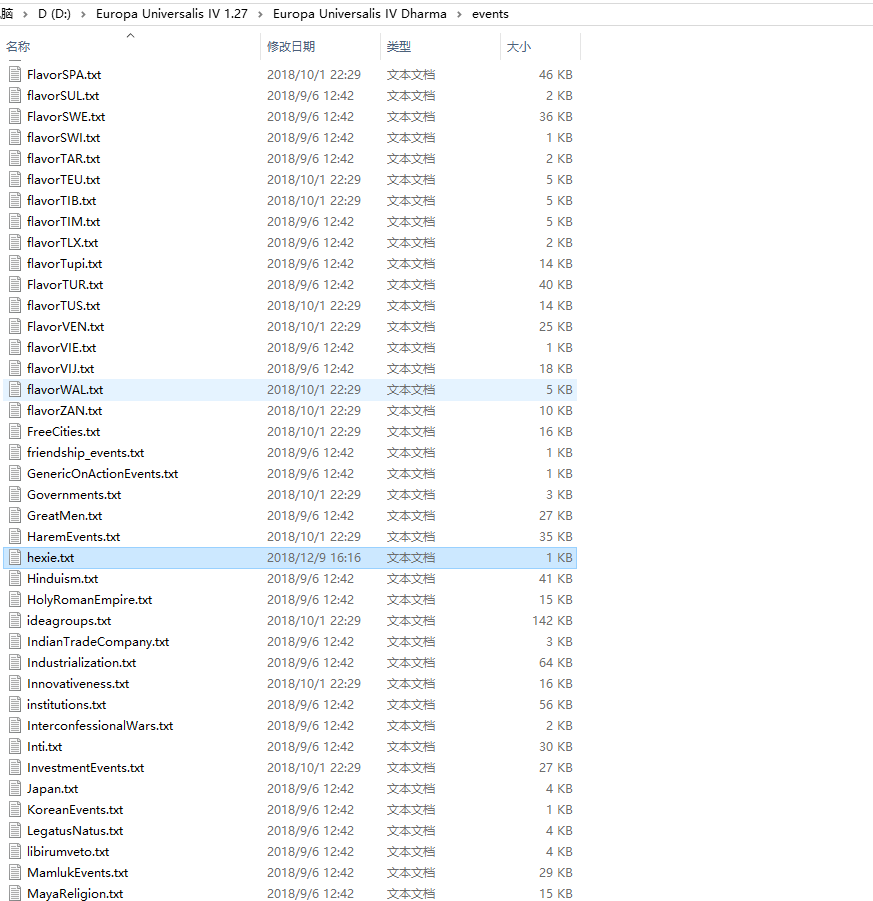The height and width of the screenshot is (901, 873).
Task: Select HaremEvents.txt file name
Action: click(x=74, y=537)
